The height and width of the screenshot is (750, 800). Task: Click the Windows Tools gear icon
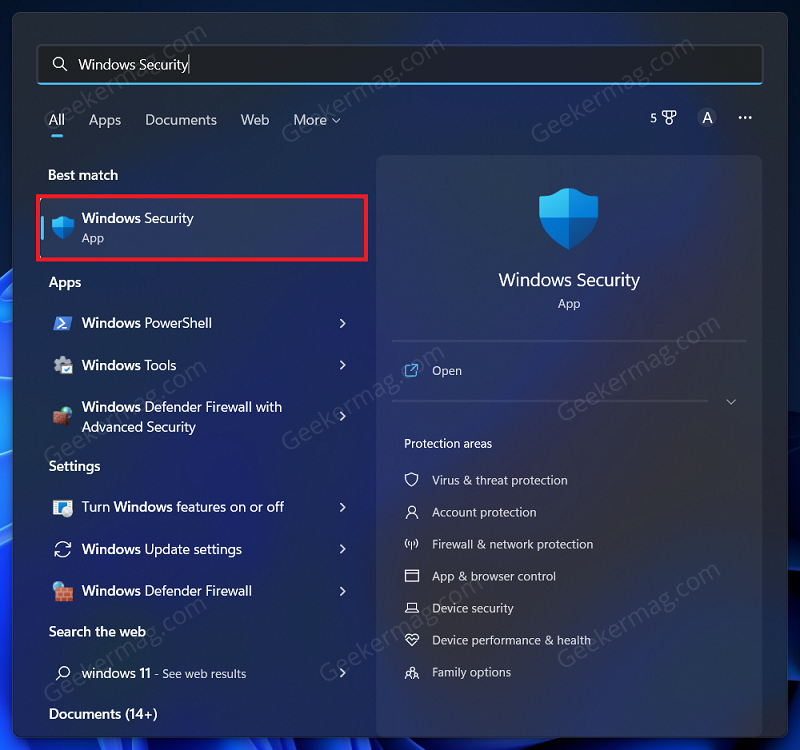coord(63,365)
